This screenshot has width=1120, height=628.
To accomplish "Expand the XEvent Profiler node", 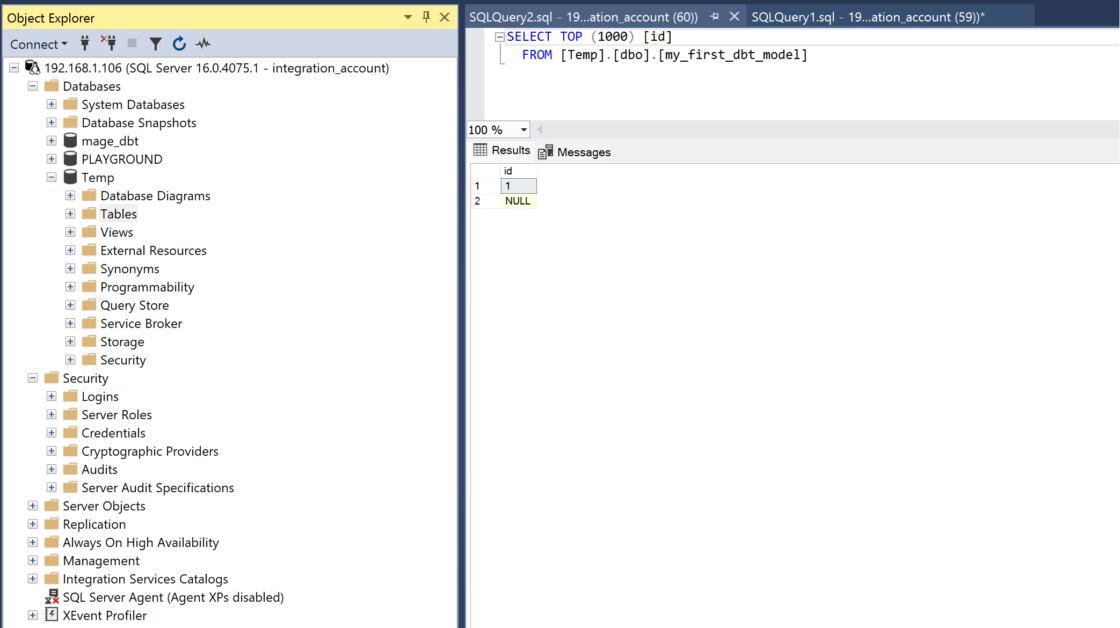I will point(33,615).
